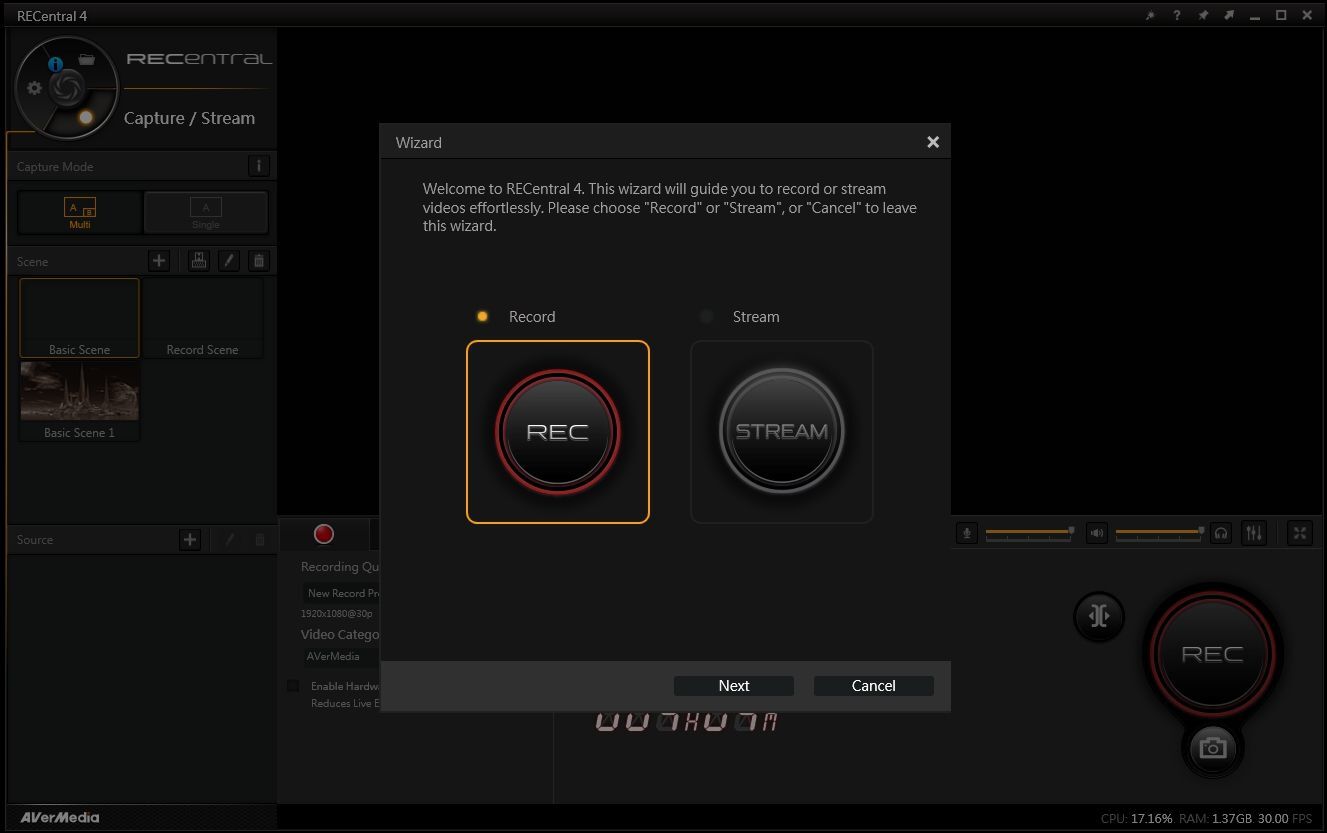Mute the microphone icon

click(x=967, y=533)
